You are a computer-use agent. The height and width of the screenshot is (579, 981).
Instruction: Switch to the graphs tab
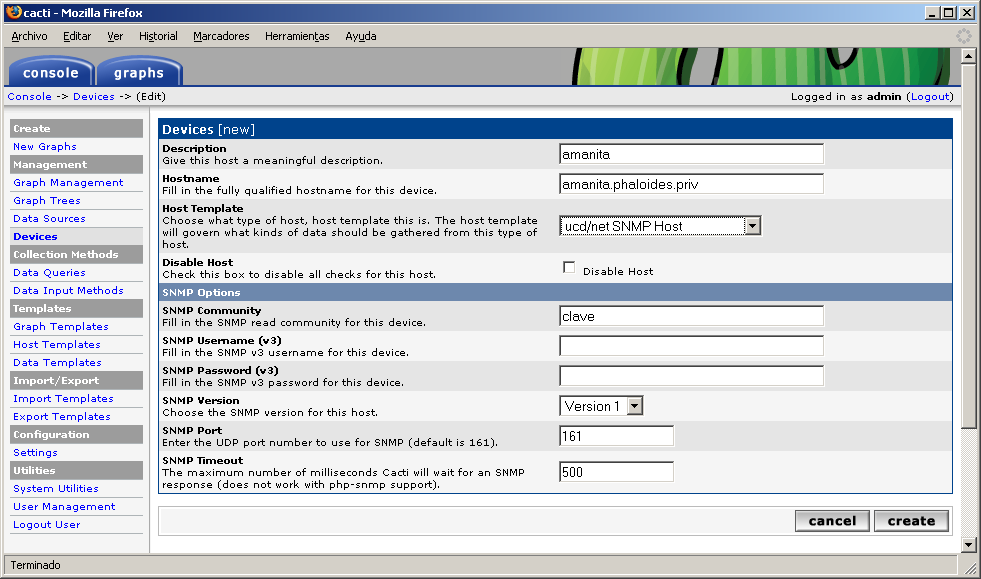tap(139, 72)
